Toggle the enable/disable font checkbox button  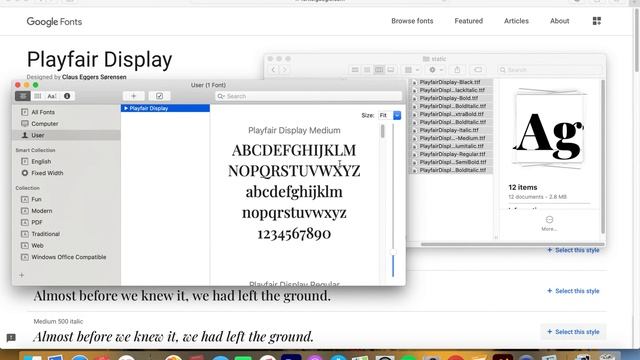159,96
